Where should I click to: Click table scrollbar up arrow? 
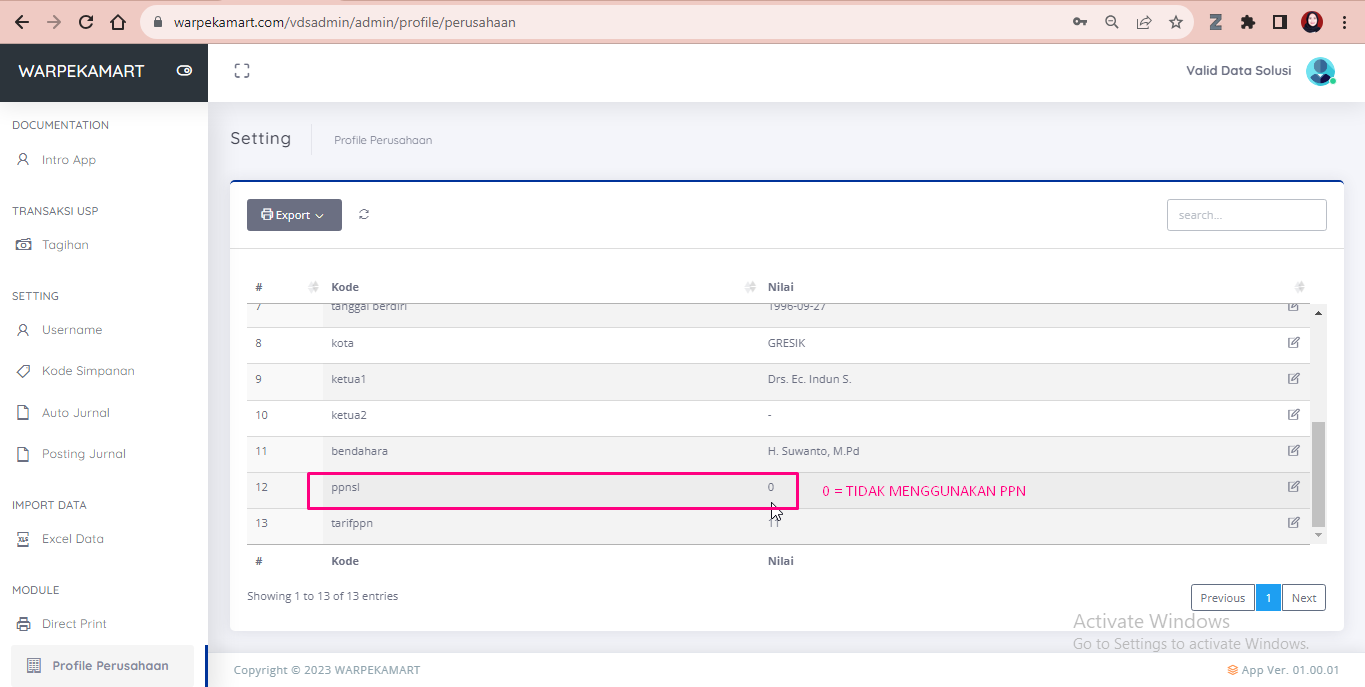coord(1318,313)
